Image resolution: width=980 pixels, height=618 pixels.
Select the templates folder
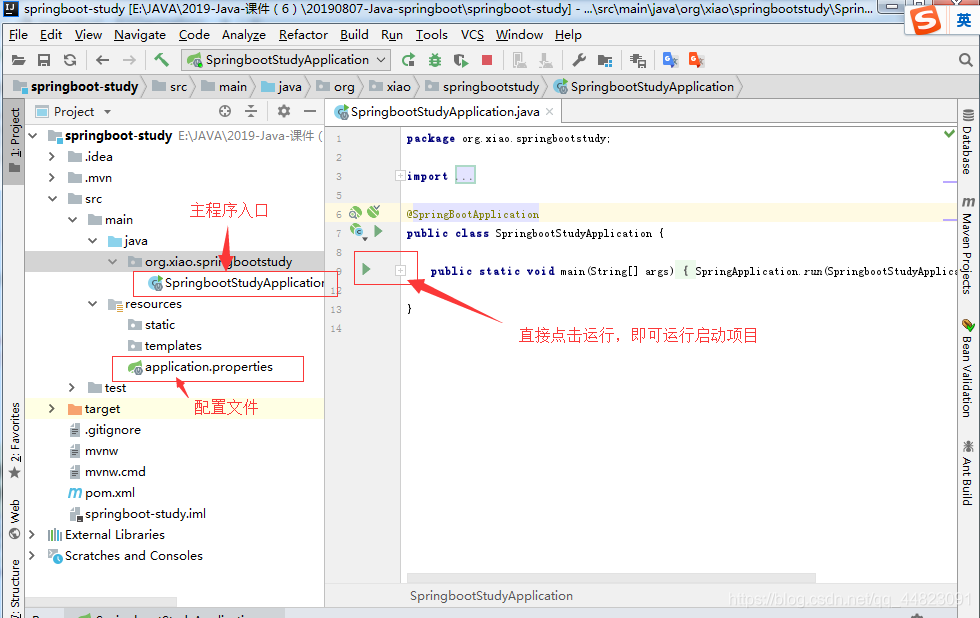173,346
